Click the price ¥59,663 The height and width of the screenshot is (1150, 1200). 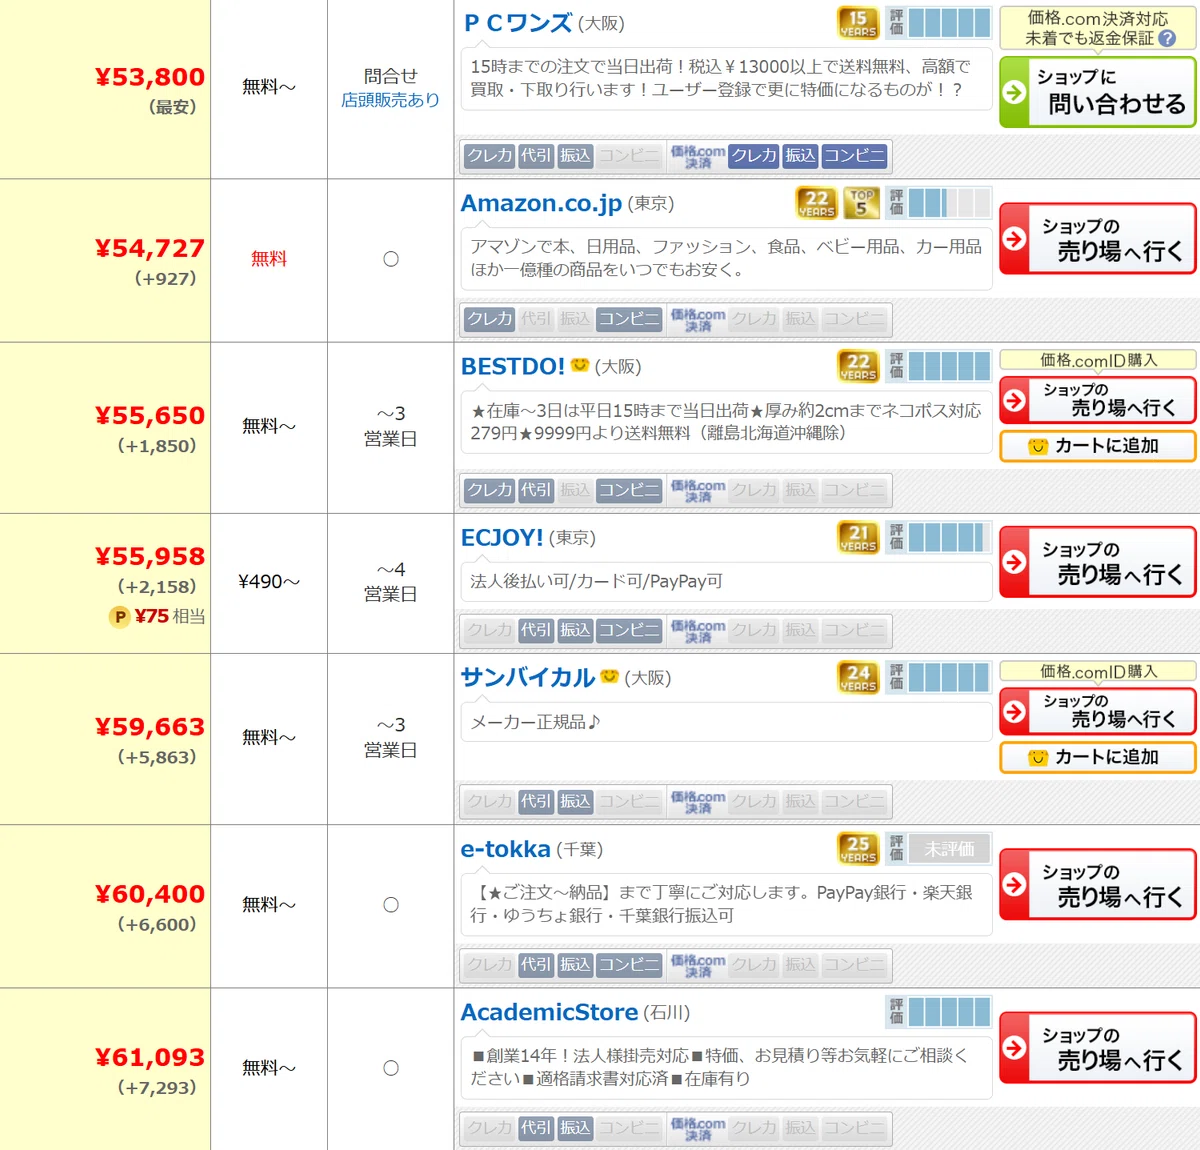click(x=150, y=727)
